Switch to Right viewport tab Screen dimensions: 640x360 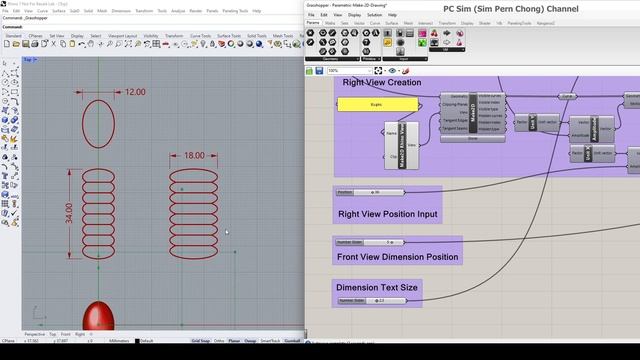80,334
